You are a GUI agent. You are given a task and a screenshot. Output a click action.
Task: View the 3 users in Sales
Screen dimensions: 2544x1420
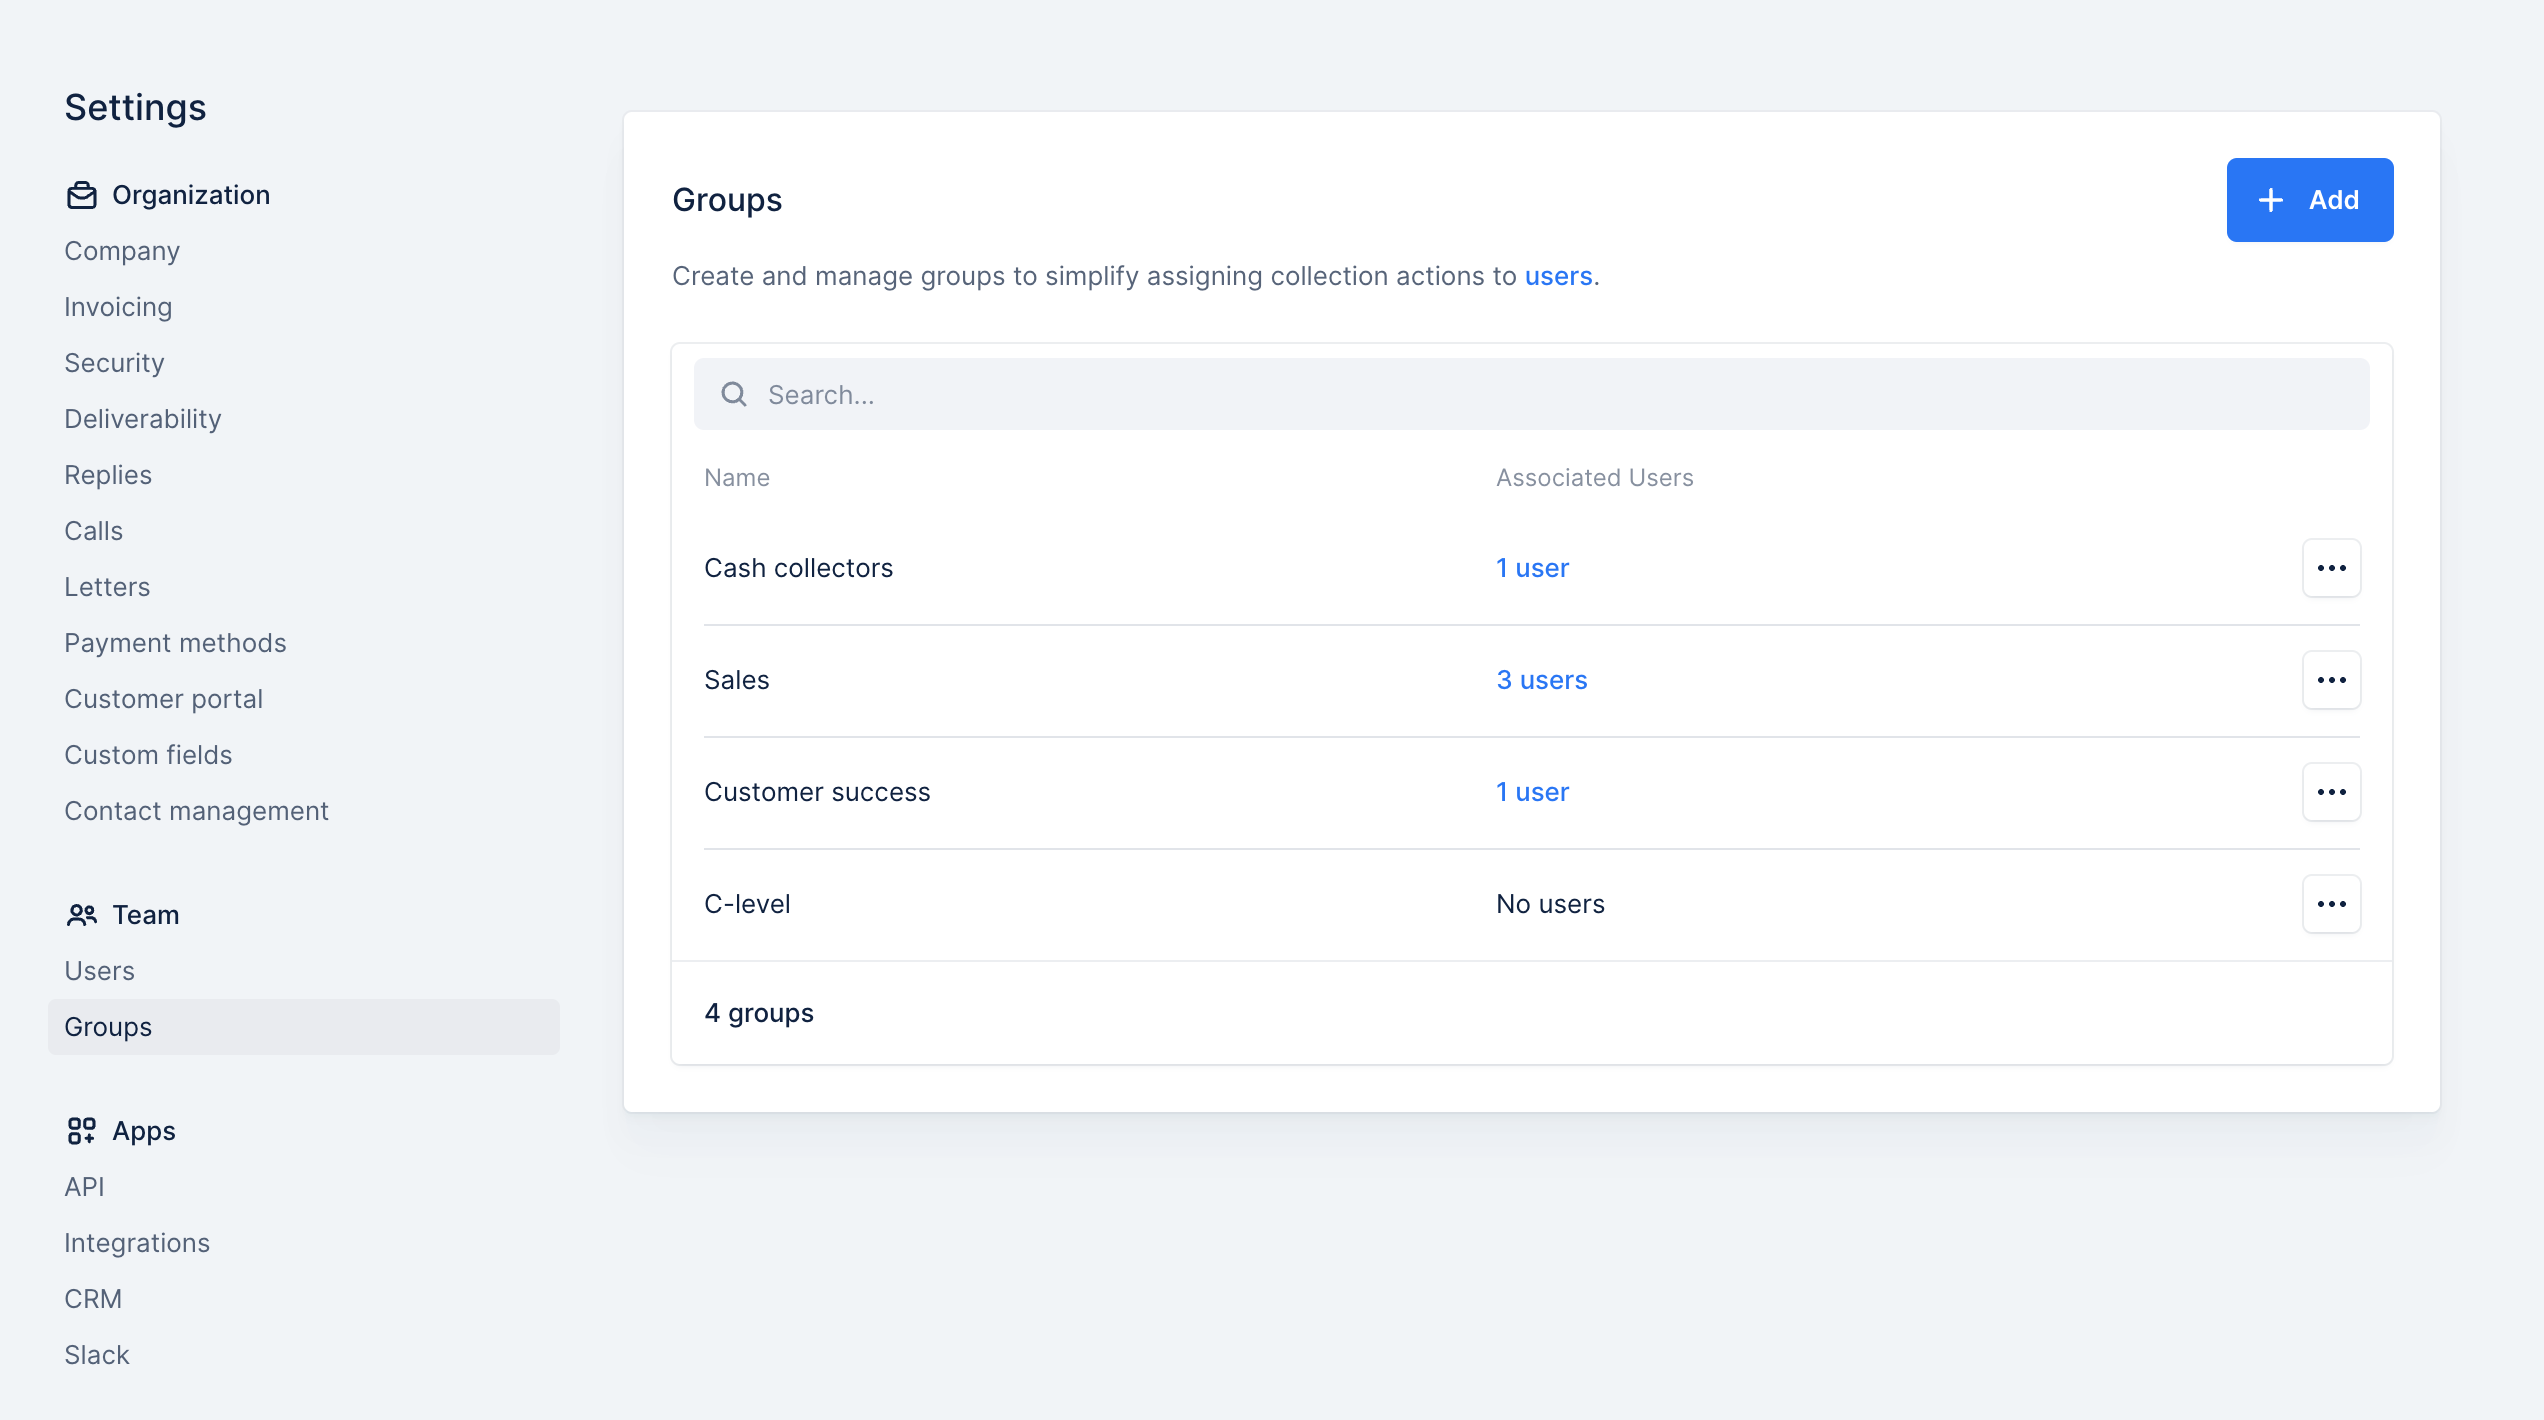(1541, 680)
